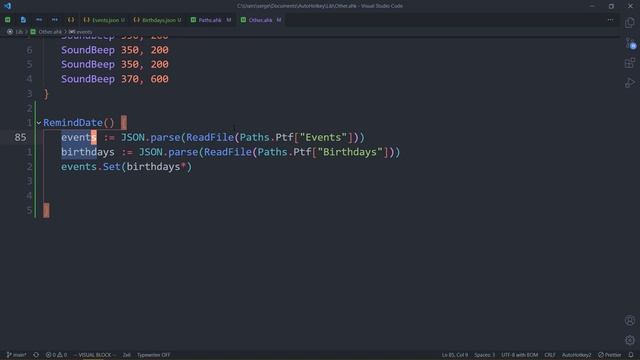
Task: Switch to the Events.json tab
Action: tap(105, 20)
